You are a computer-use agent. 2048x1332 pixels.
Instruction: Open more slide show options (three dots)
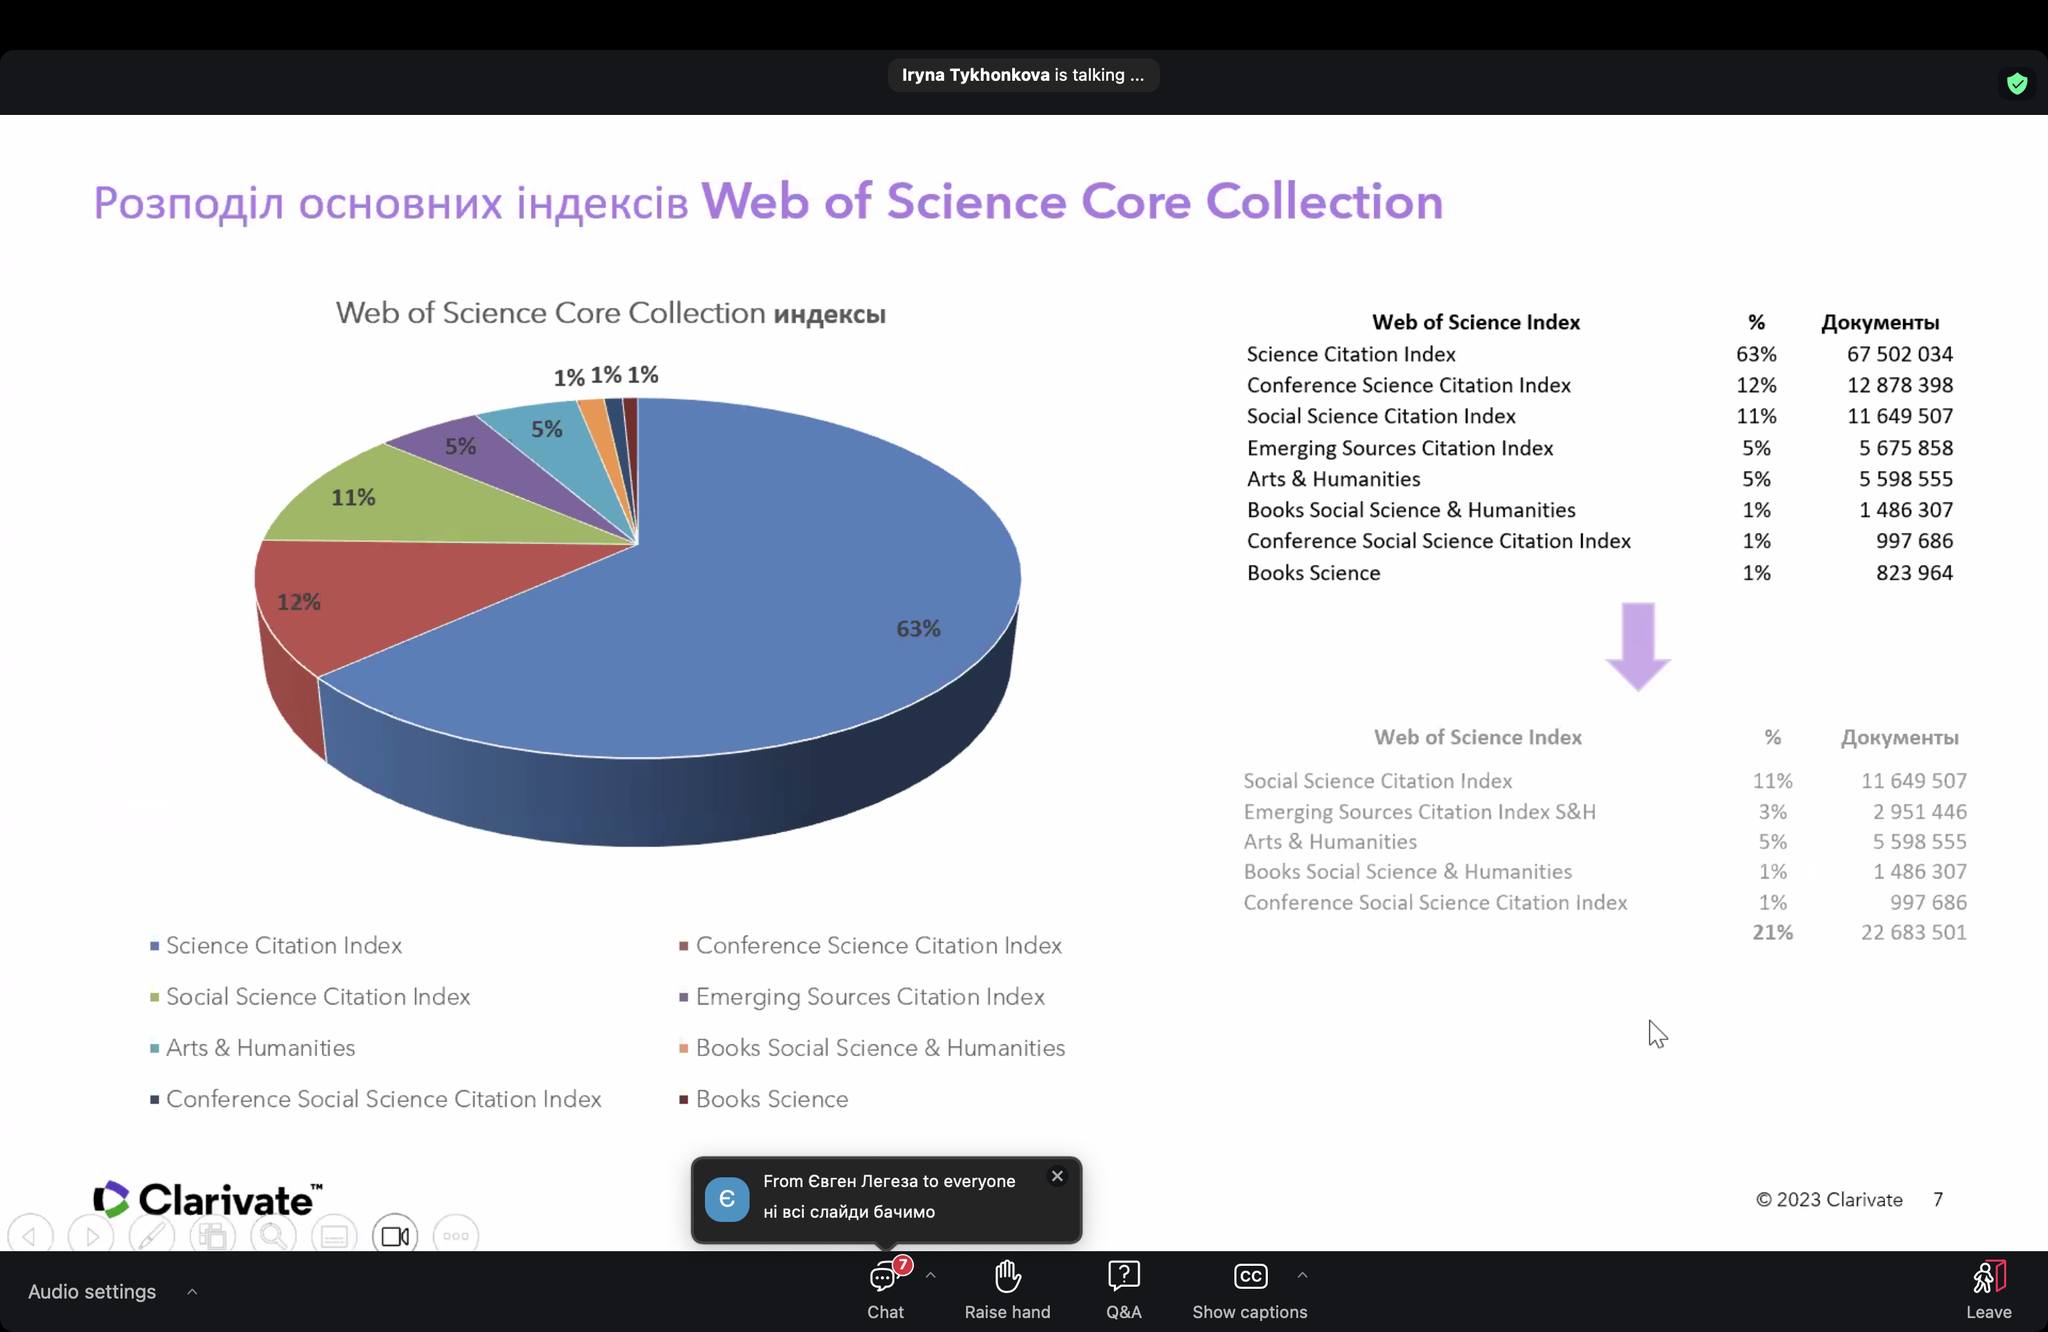(456, 1236)
